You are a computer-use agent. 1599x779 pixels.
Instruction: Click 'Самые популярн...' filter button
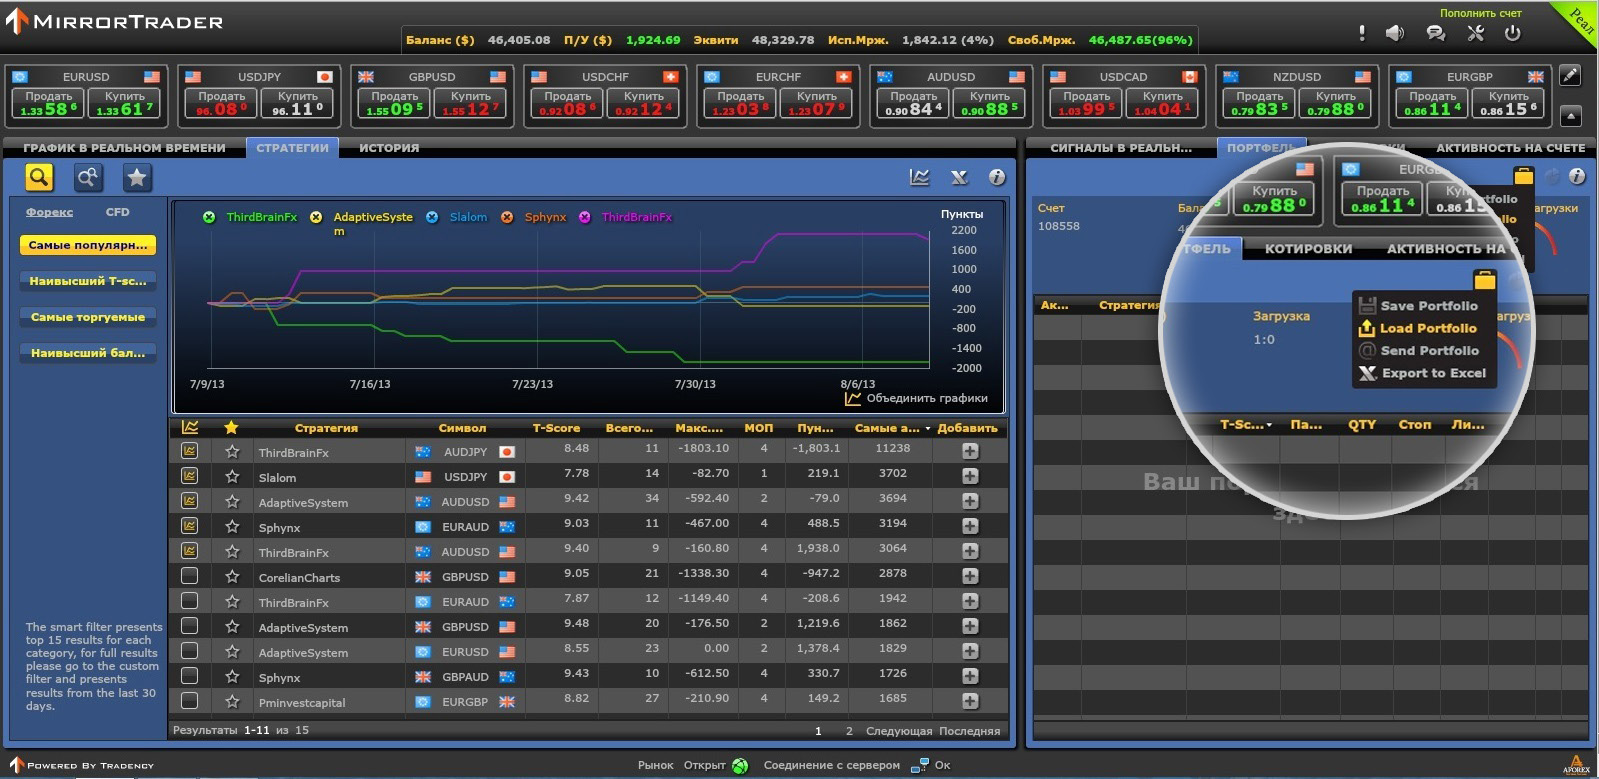[x=88, y=245]
